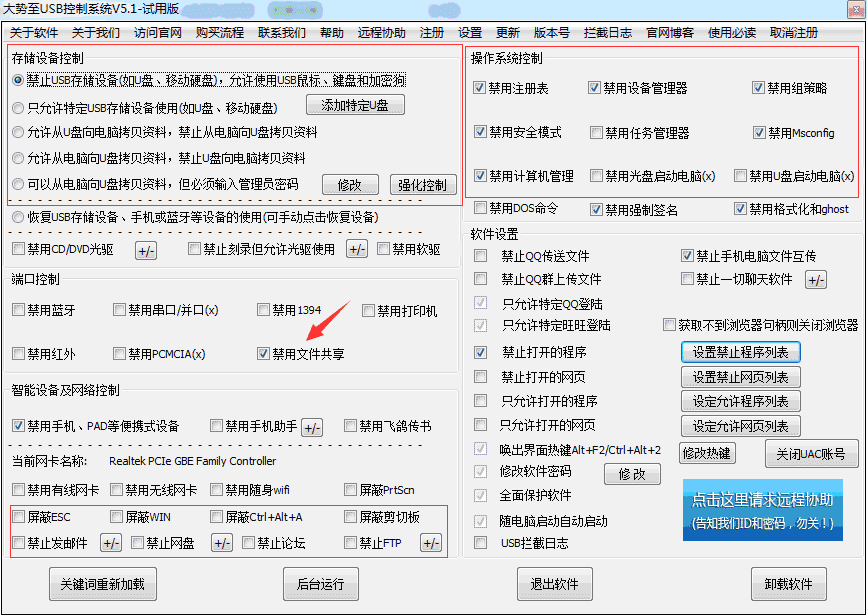Open the 拦截日志 menu item
The height and width of the screenshot is (616, 867).
pos(608,33)
